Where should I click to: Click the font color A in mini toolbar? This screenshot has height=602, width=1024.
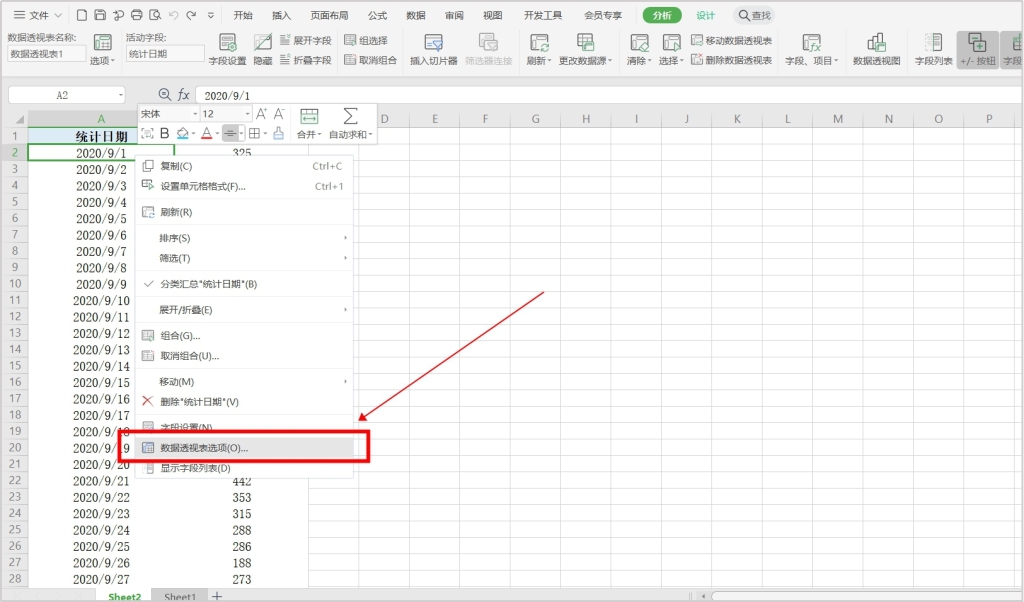pyautogui.click(x=206, y=133)
